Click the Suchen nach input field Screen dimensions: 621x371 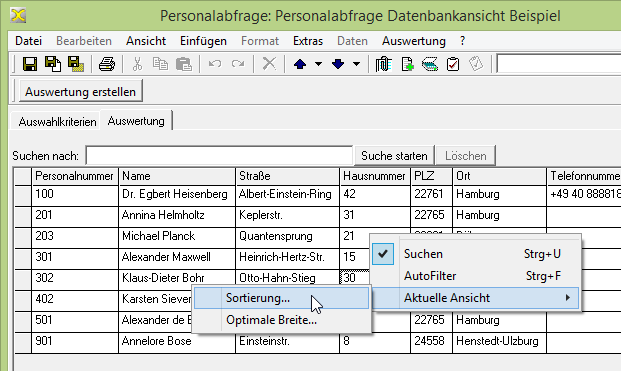219,156
